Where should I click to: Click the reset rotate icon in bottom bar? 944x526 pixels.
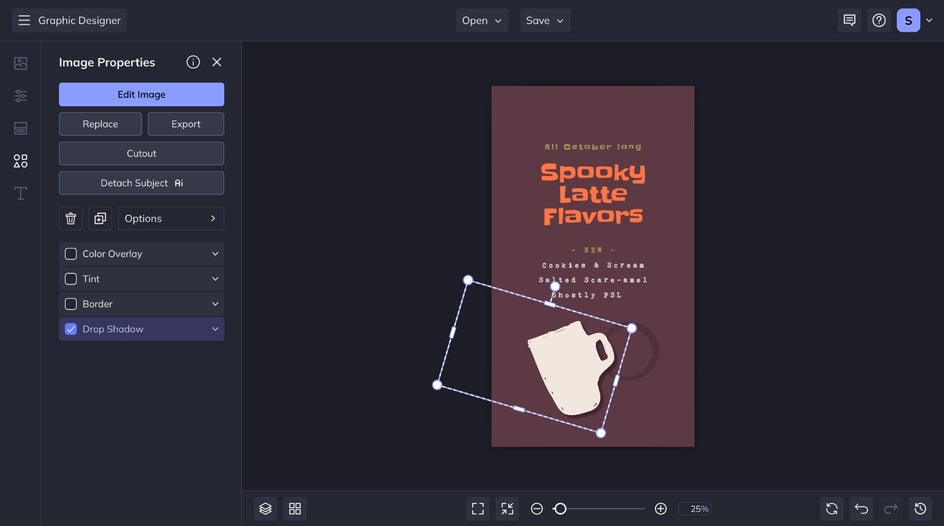(x=832, y=509)
